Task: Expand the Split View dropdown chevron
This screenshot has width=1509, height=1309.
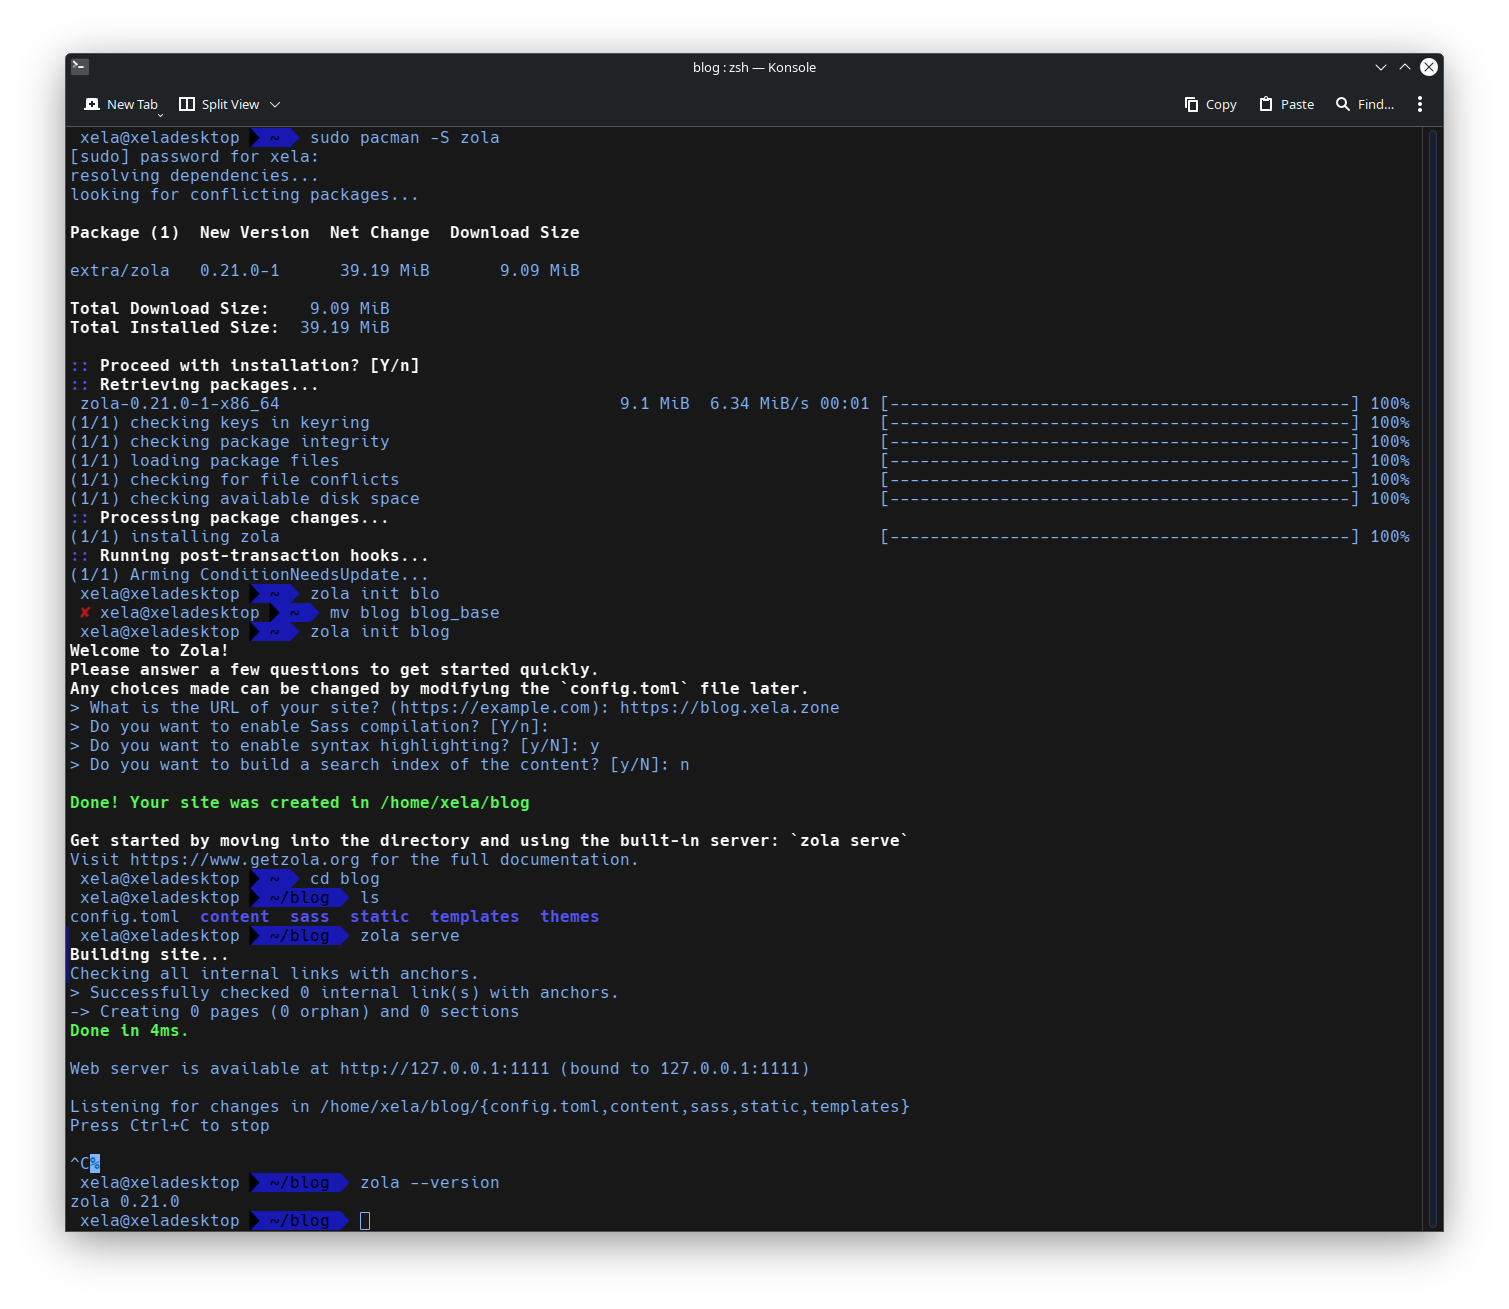Action: pyautogui.click(x=274, y=104)
